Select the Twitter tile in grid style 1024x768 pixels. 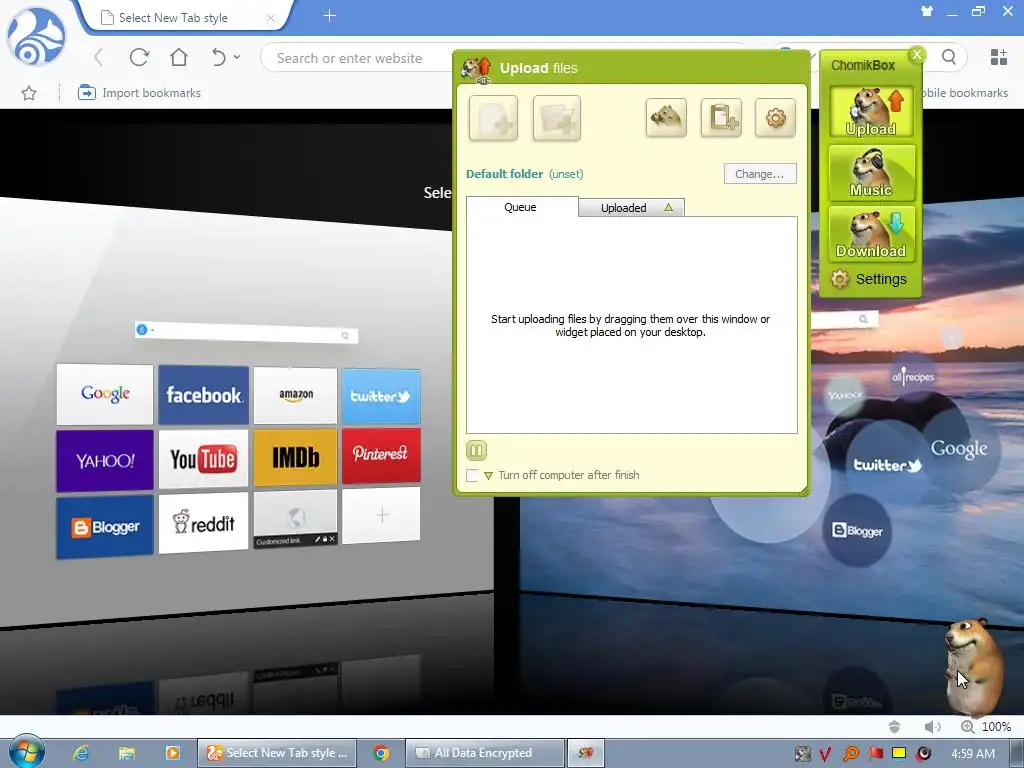coord(381,396)
